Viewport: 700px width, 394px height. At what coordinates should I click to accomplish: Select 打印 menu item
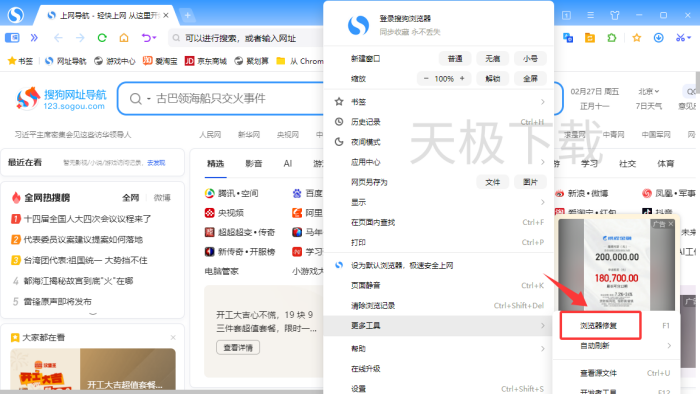click(x=439, y=242)
